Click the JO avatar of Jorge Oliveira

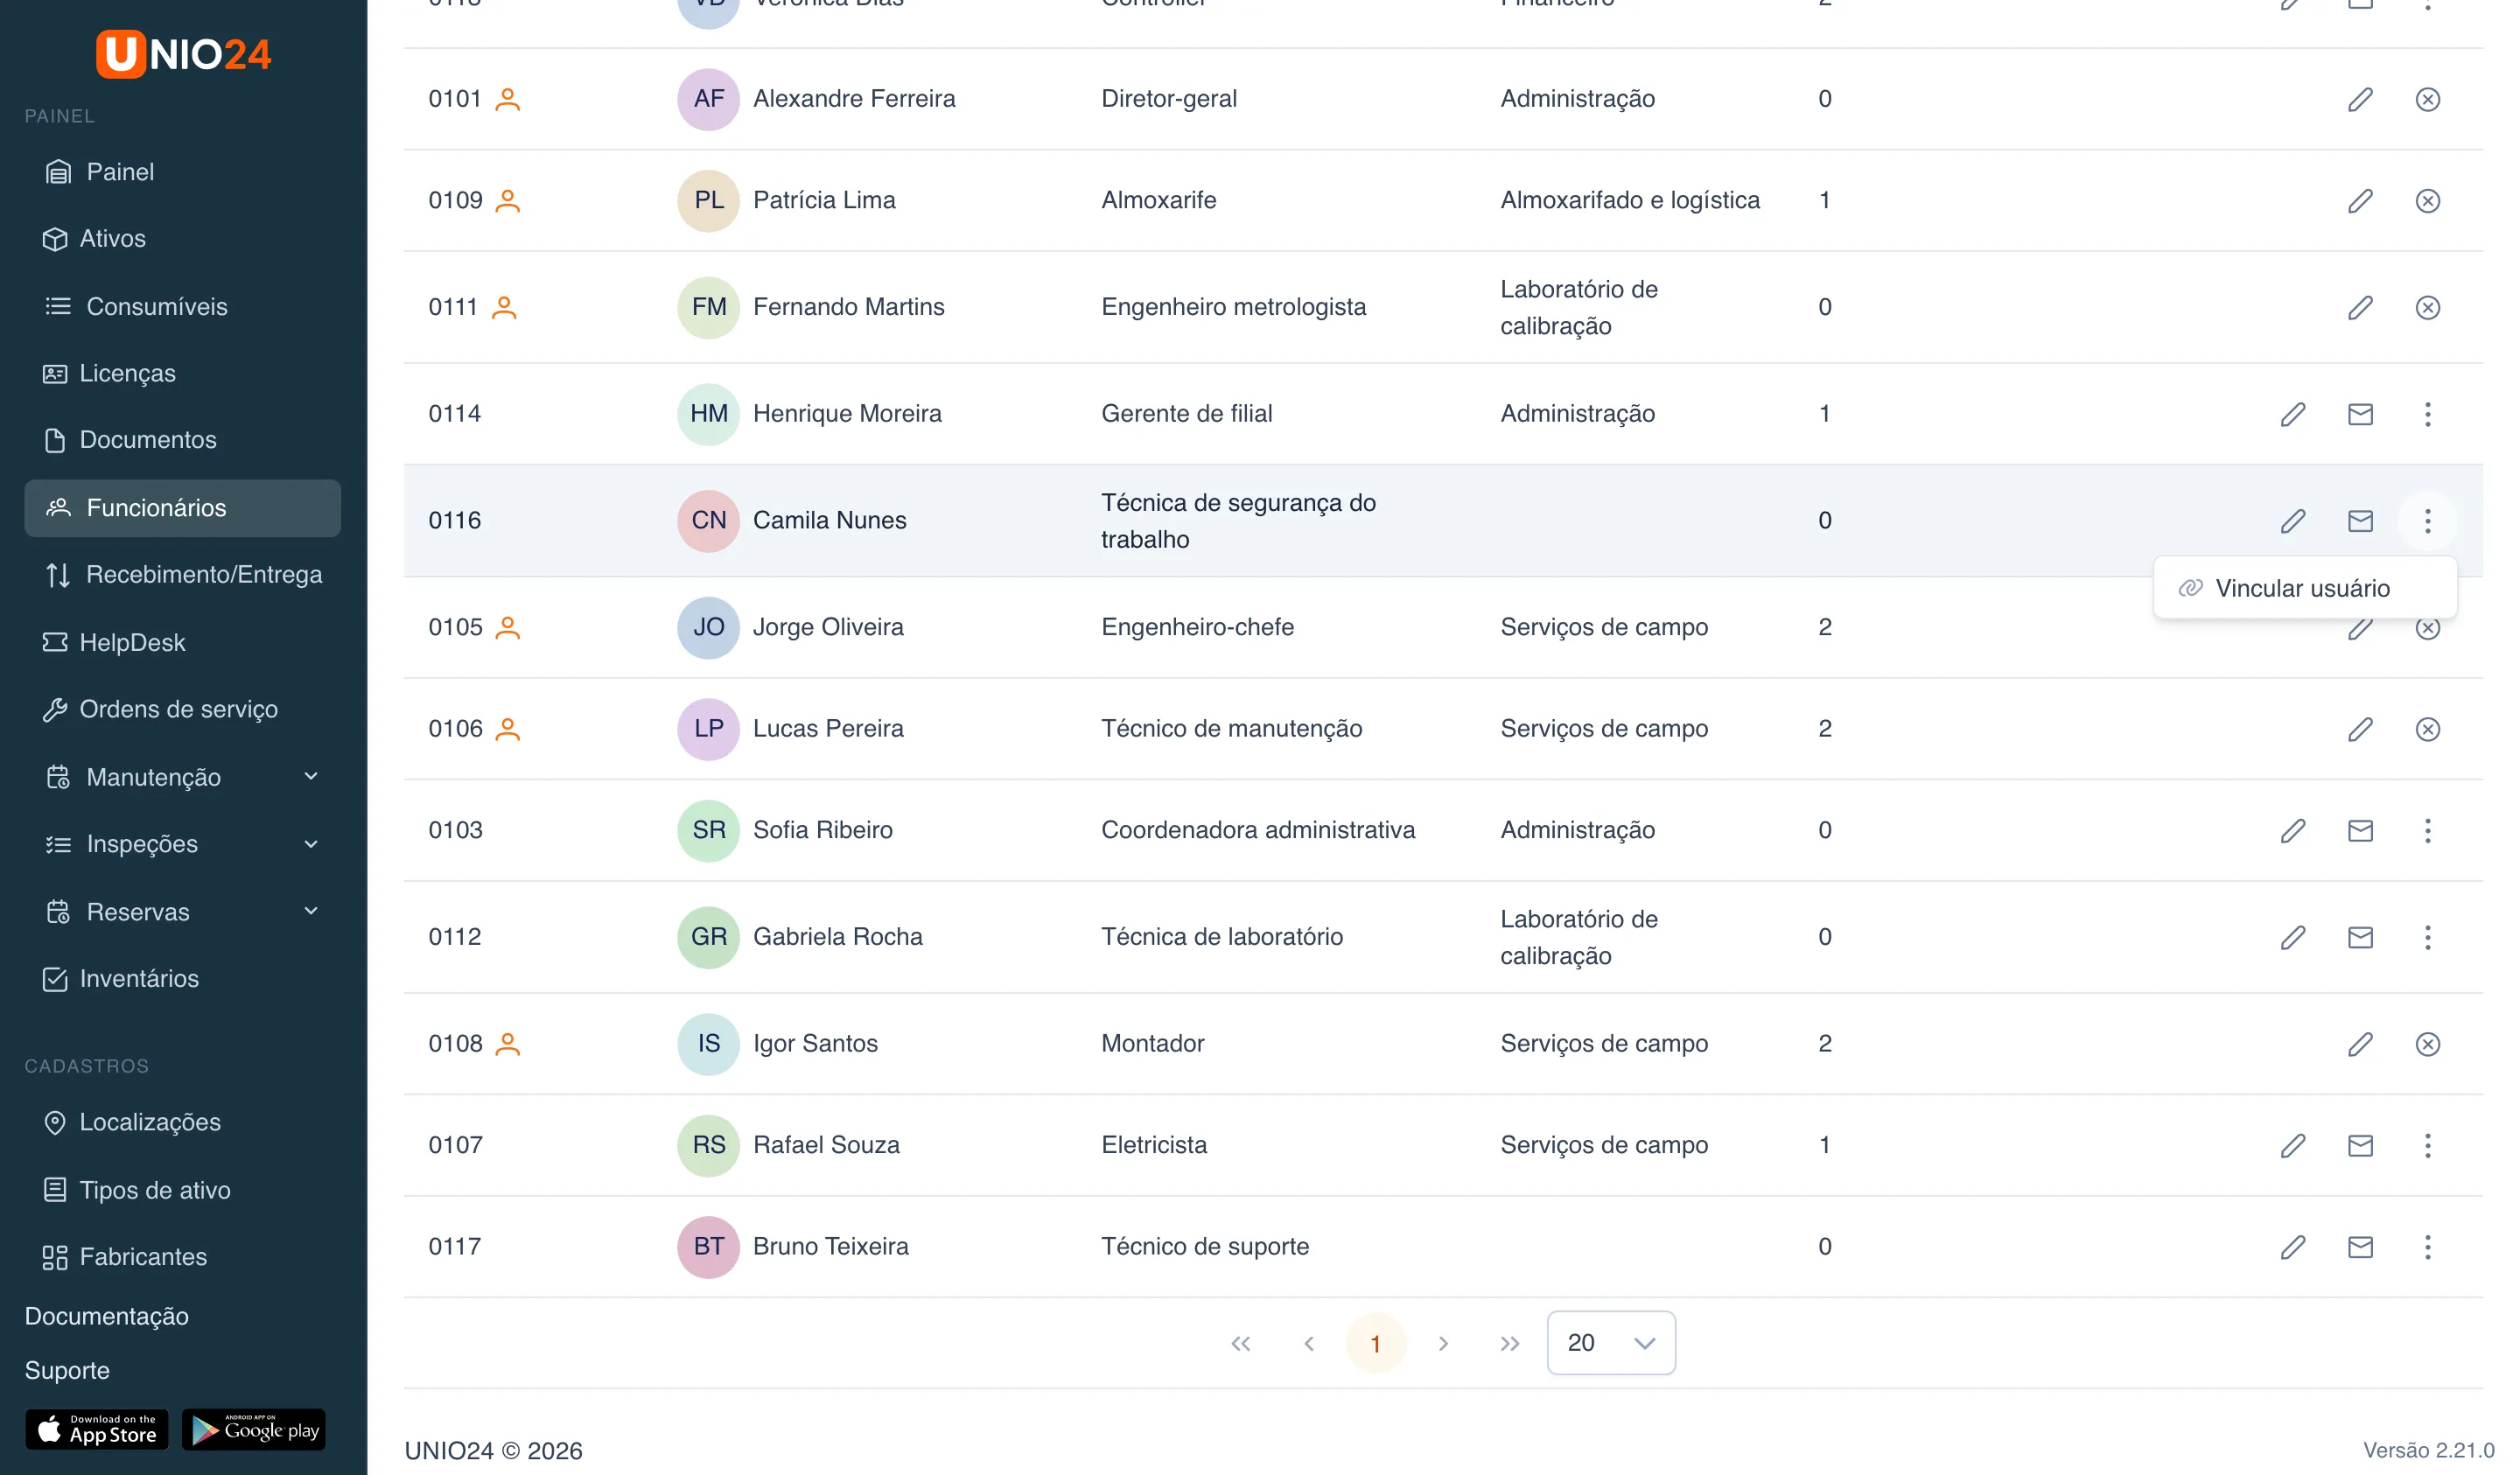[x=708, y=627]
